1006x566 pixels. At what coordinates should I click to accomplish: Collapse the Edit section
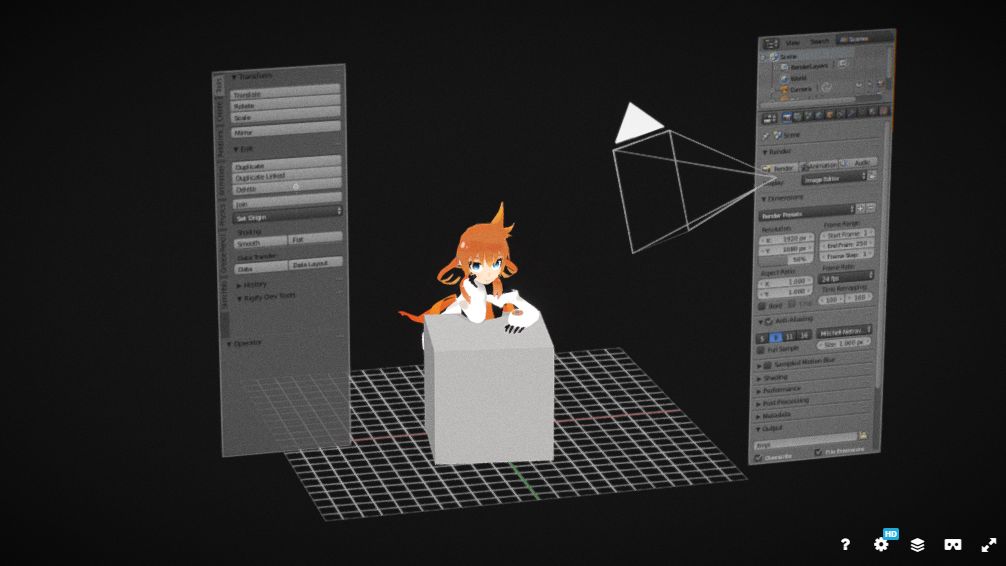(x=243, y=149)
